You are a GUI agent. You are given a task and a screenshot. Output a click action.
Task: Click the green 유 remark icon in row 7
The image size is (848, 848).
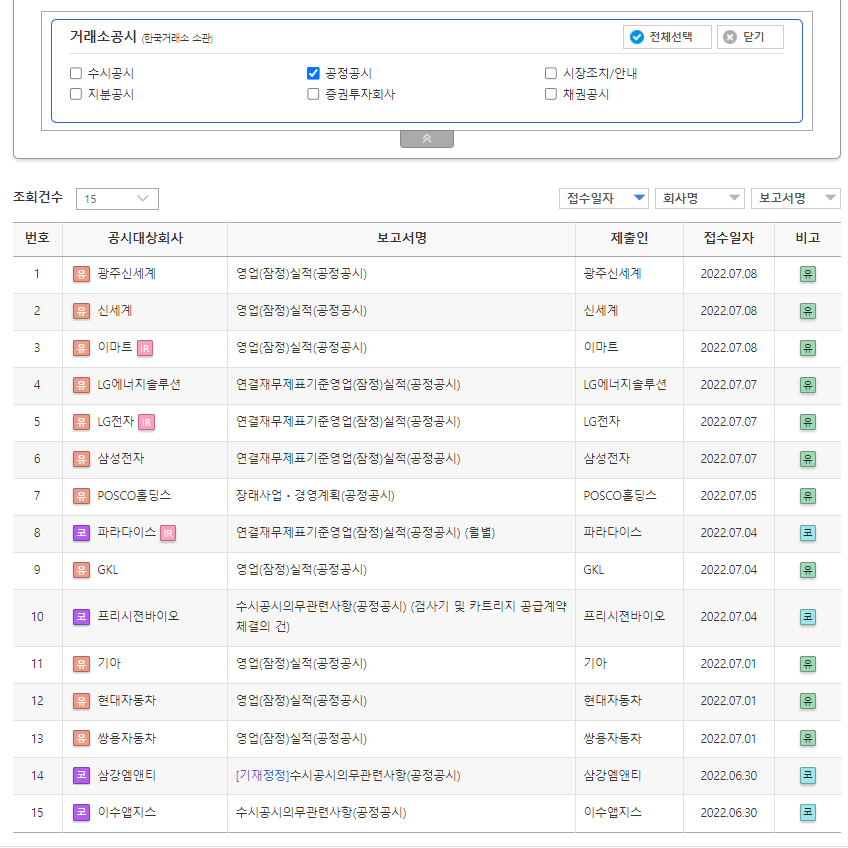click(x=807, y=496)
